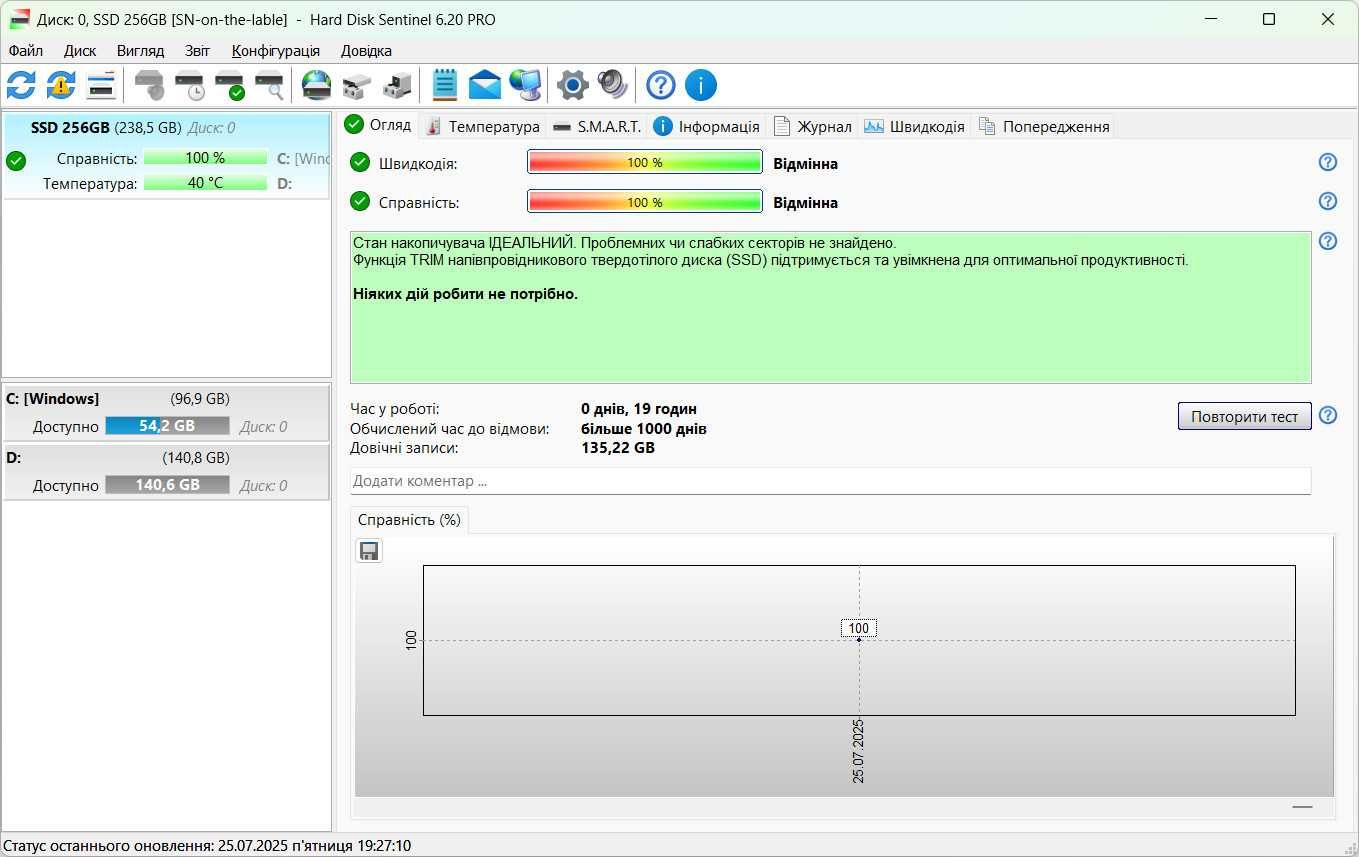Click the Повторити тест button
Viewport: 1359px width, 857px height.
coord(1244,416)
